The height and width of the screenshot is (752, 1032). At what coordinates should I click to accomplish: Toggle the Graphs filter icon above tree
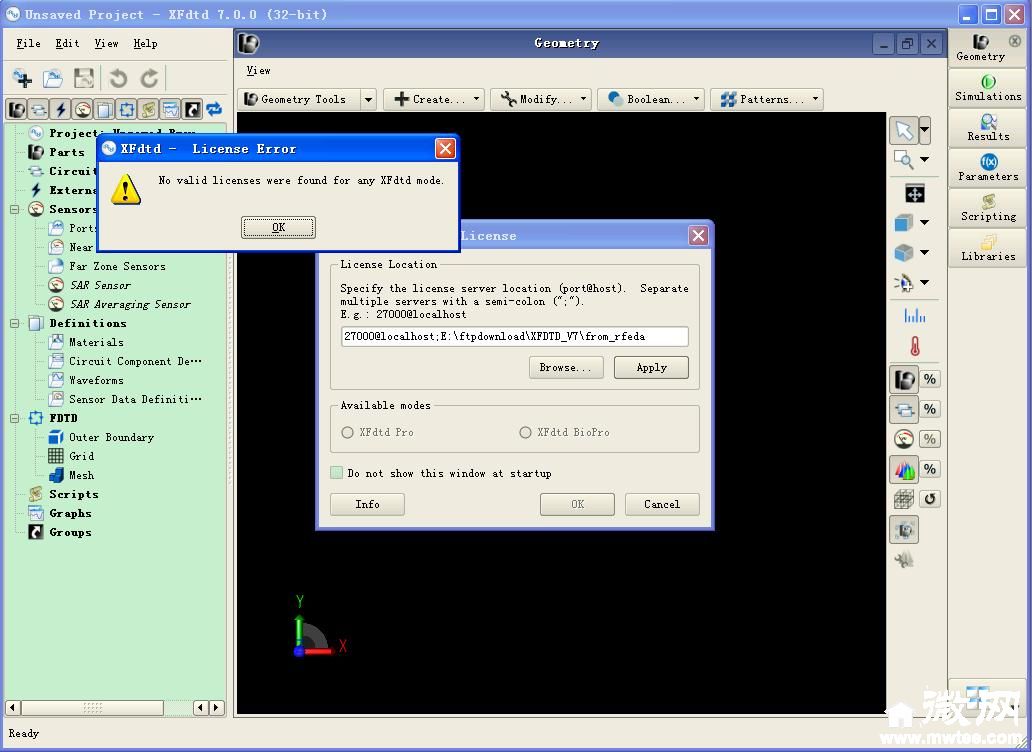[170, 109]
